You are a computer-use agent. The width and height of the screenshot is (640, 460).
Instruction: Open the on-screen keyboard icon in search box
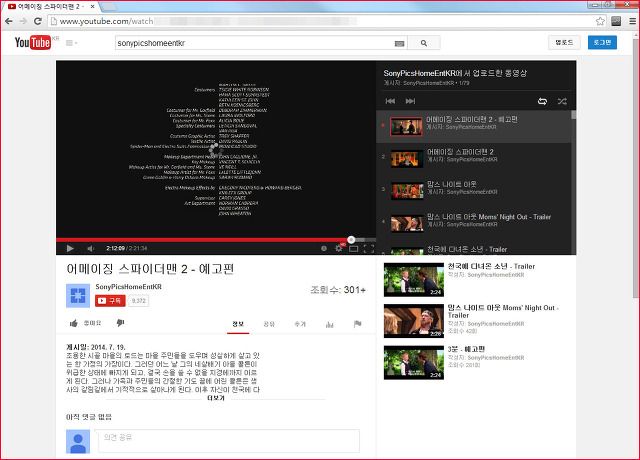pyautogui.click(x=400, y=43)
